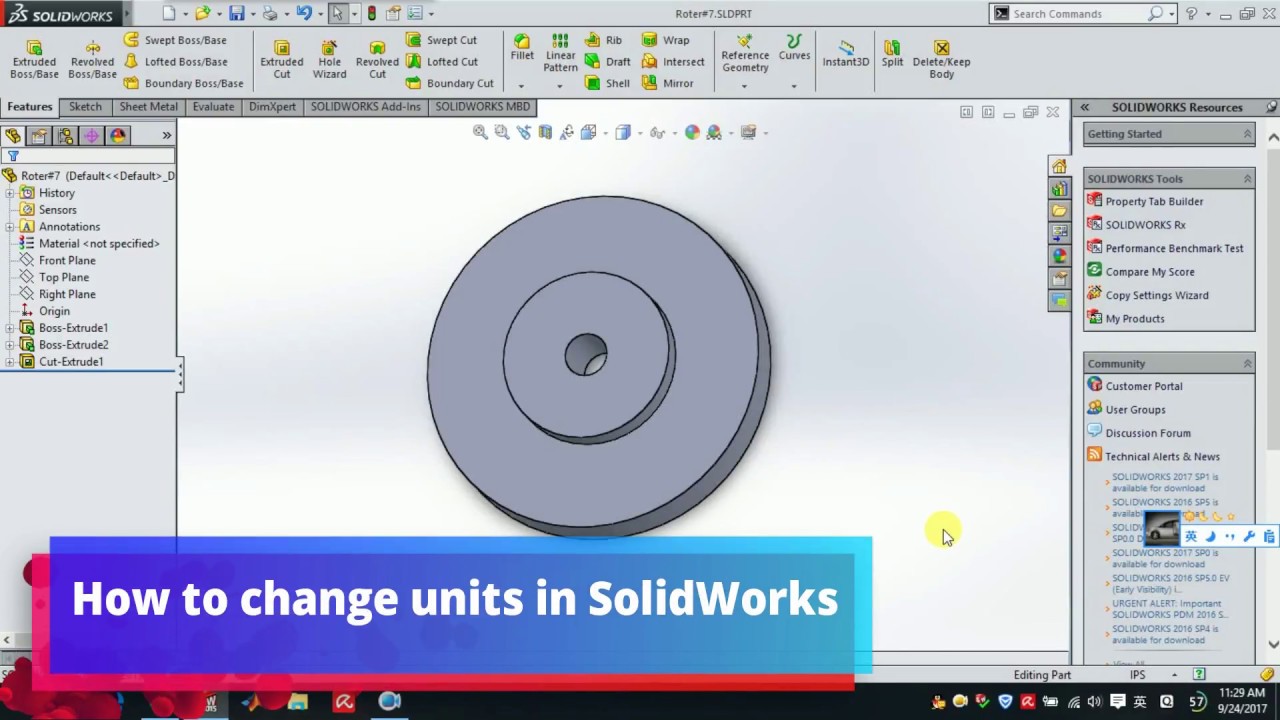Click the Extruded Boss/Base tool

point(34,60)
